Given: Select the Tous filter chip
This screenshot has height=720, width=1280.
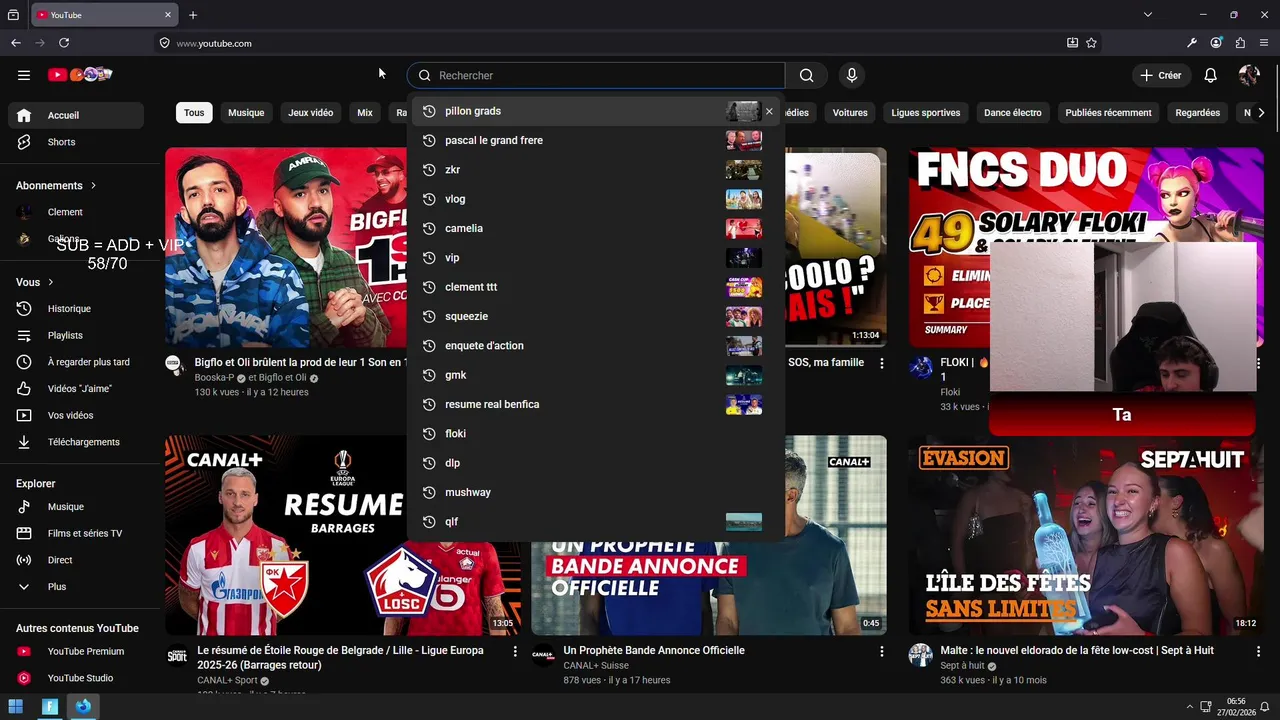Looking at the screenshot, I should point(194,113).
